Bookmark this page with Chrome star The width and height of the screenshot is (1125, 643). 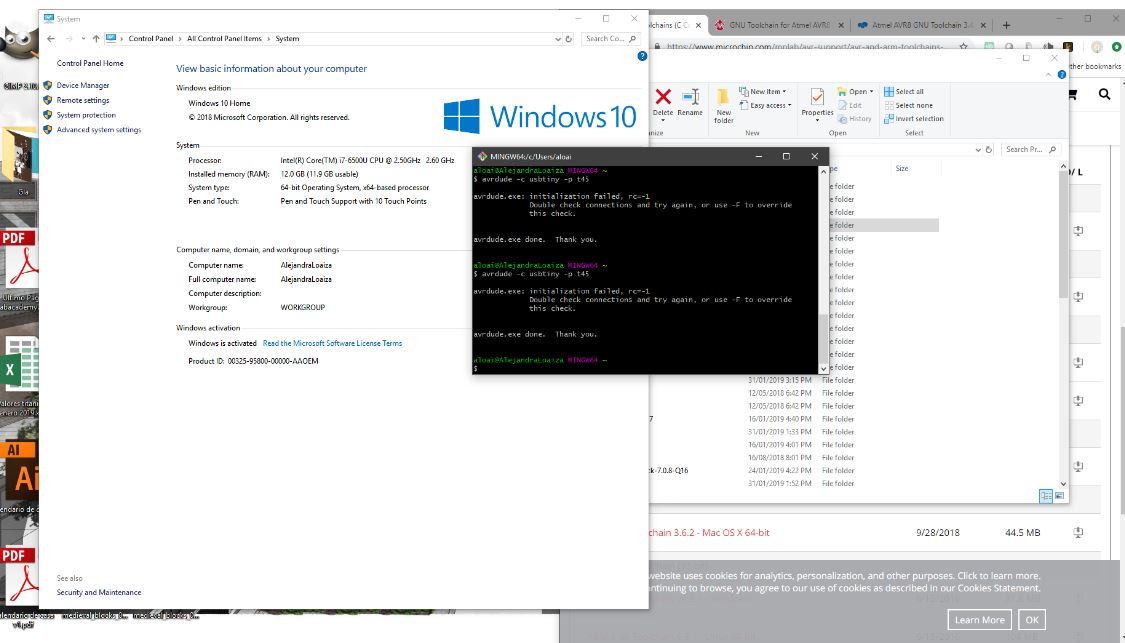(x=964, y=47)
